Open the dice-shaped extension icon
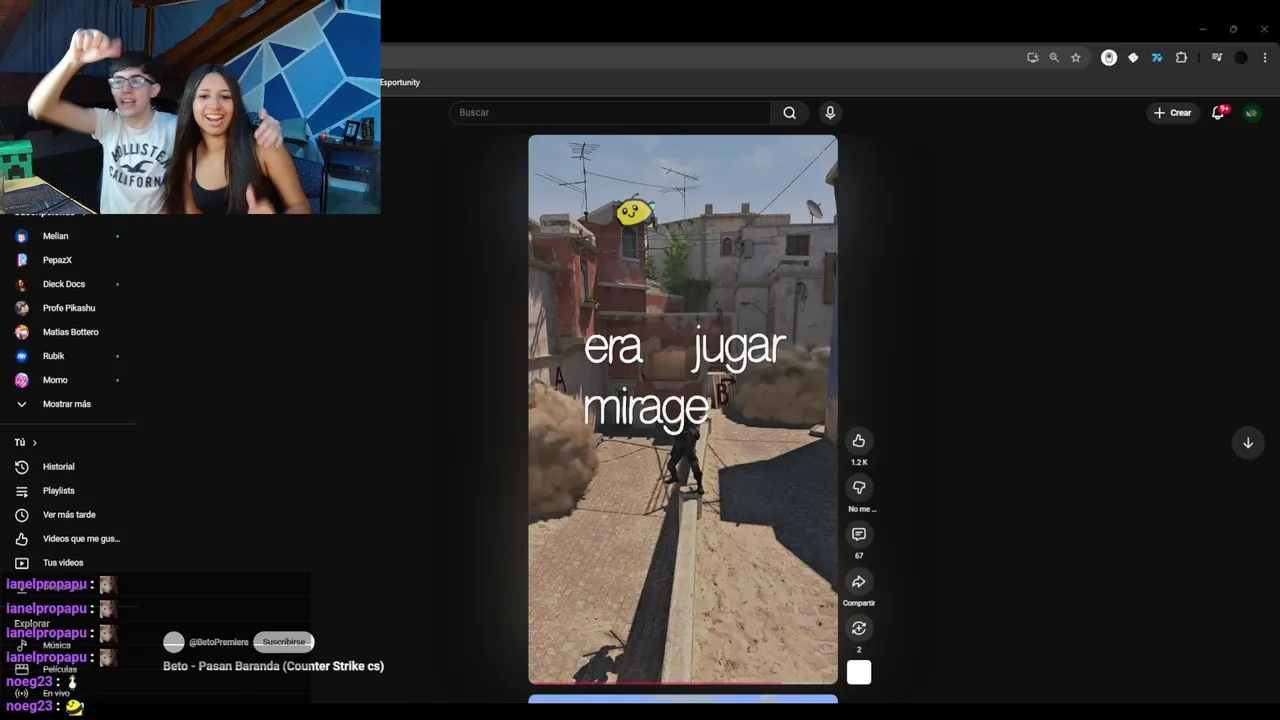Image resolution: width=1280 pixels, height=720 pixels. click(1133, 58)
